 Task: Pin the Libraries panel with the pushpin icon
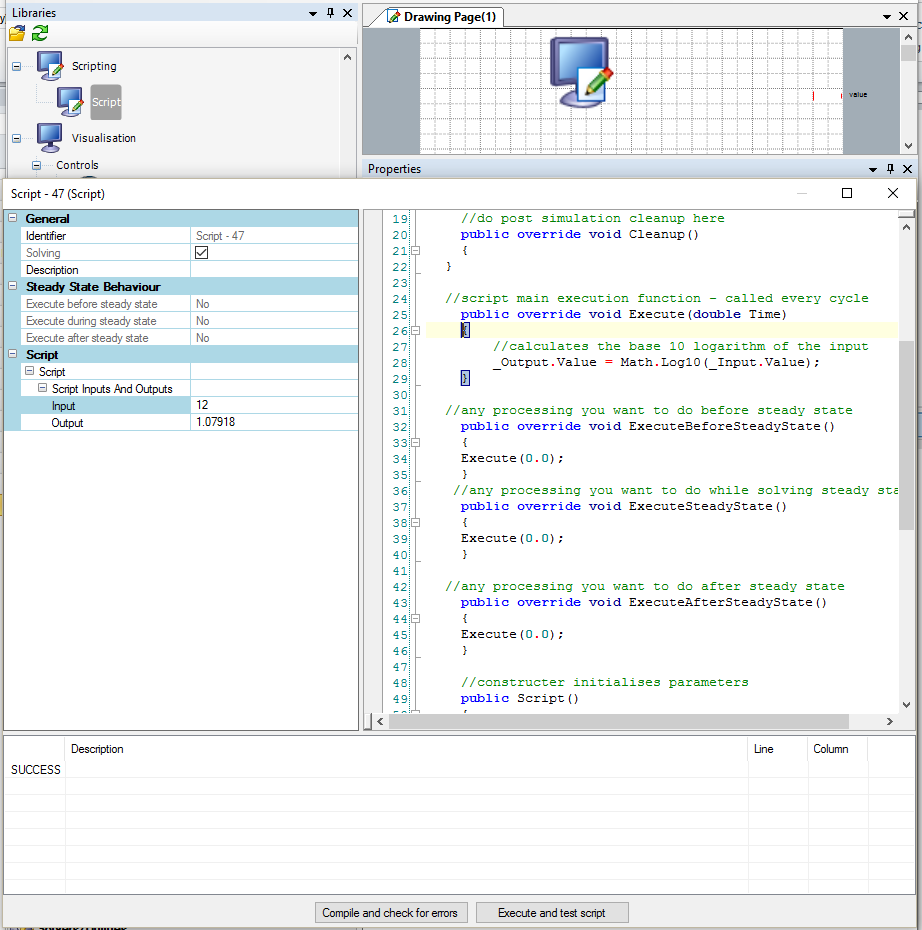(330, 13)
